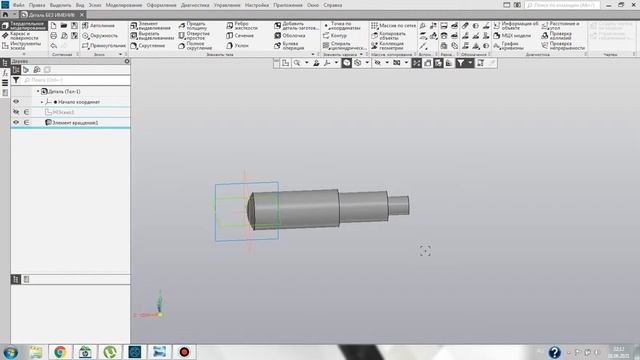
Task: Click Массив по сетке tool
Action: tap(393, 26)
